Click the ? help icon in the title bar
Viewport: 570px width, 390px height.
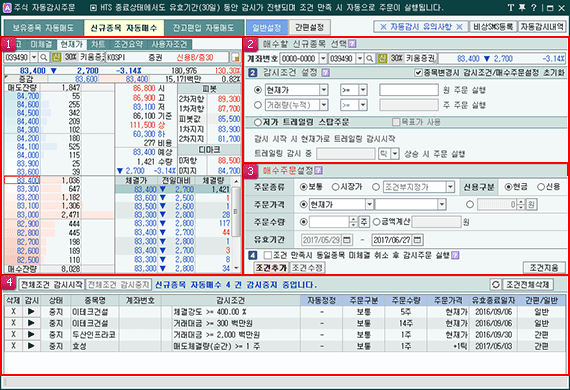(534, 8)
